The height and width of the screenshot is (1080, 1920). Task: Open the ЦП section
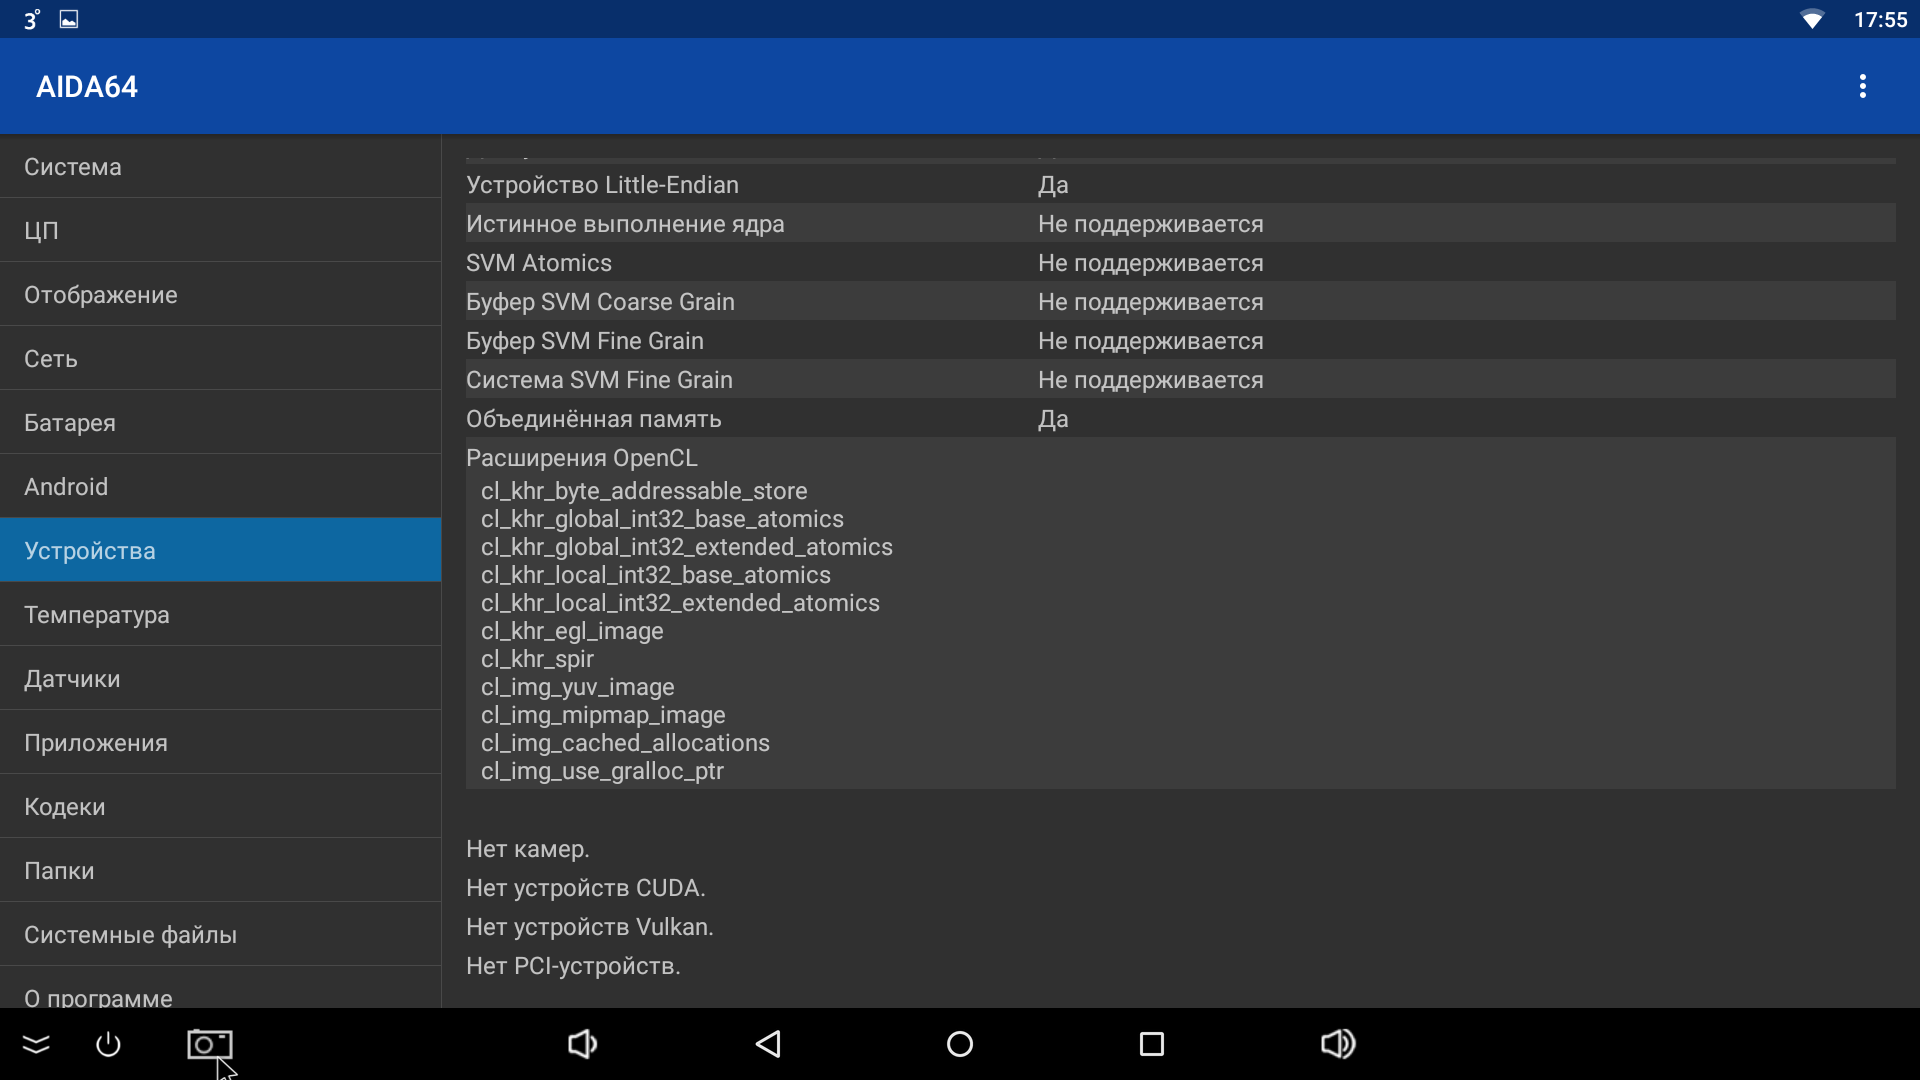click(x=220, y=231)
